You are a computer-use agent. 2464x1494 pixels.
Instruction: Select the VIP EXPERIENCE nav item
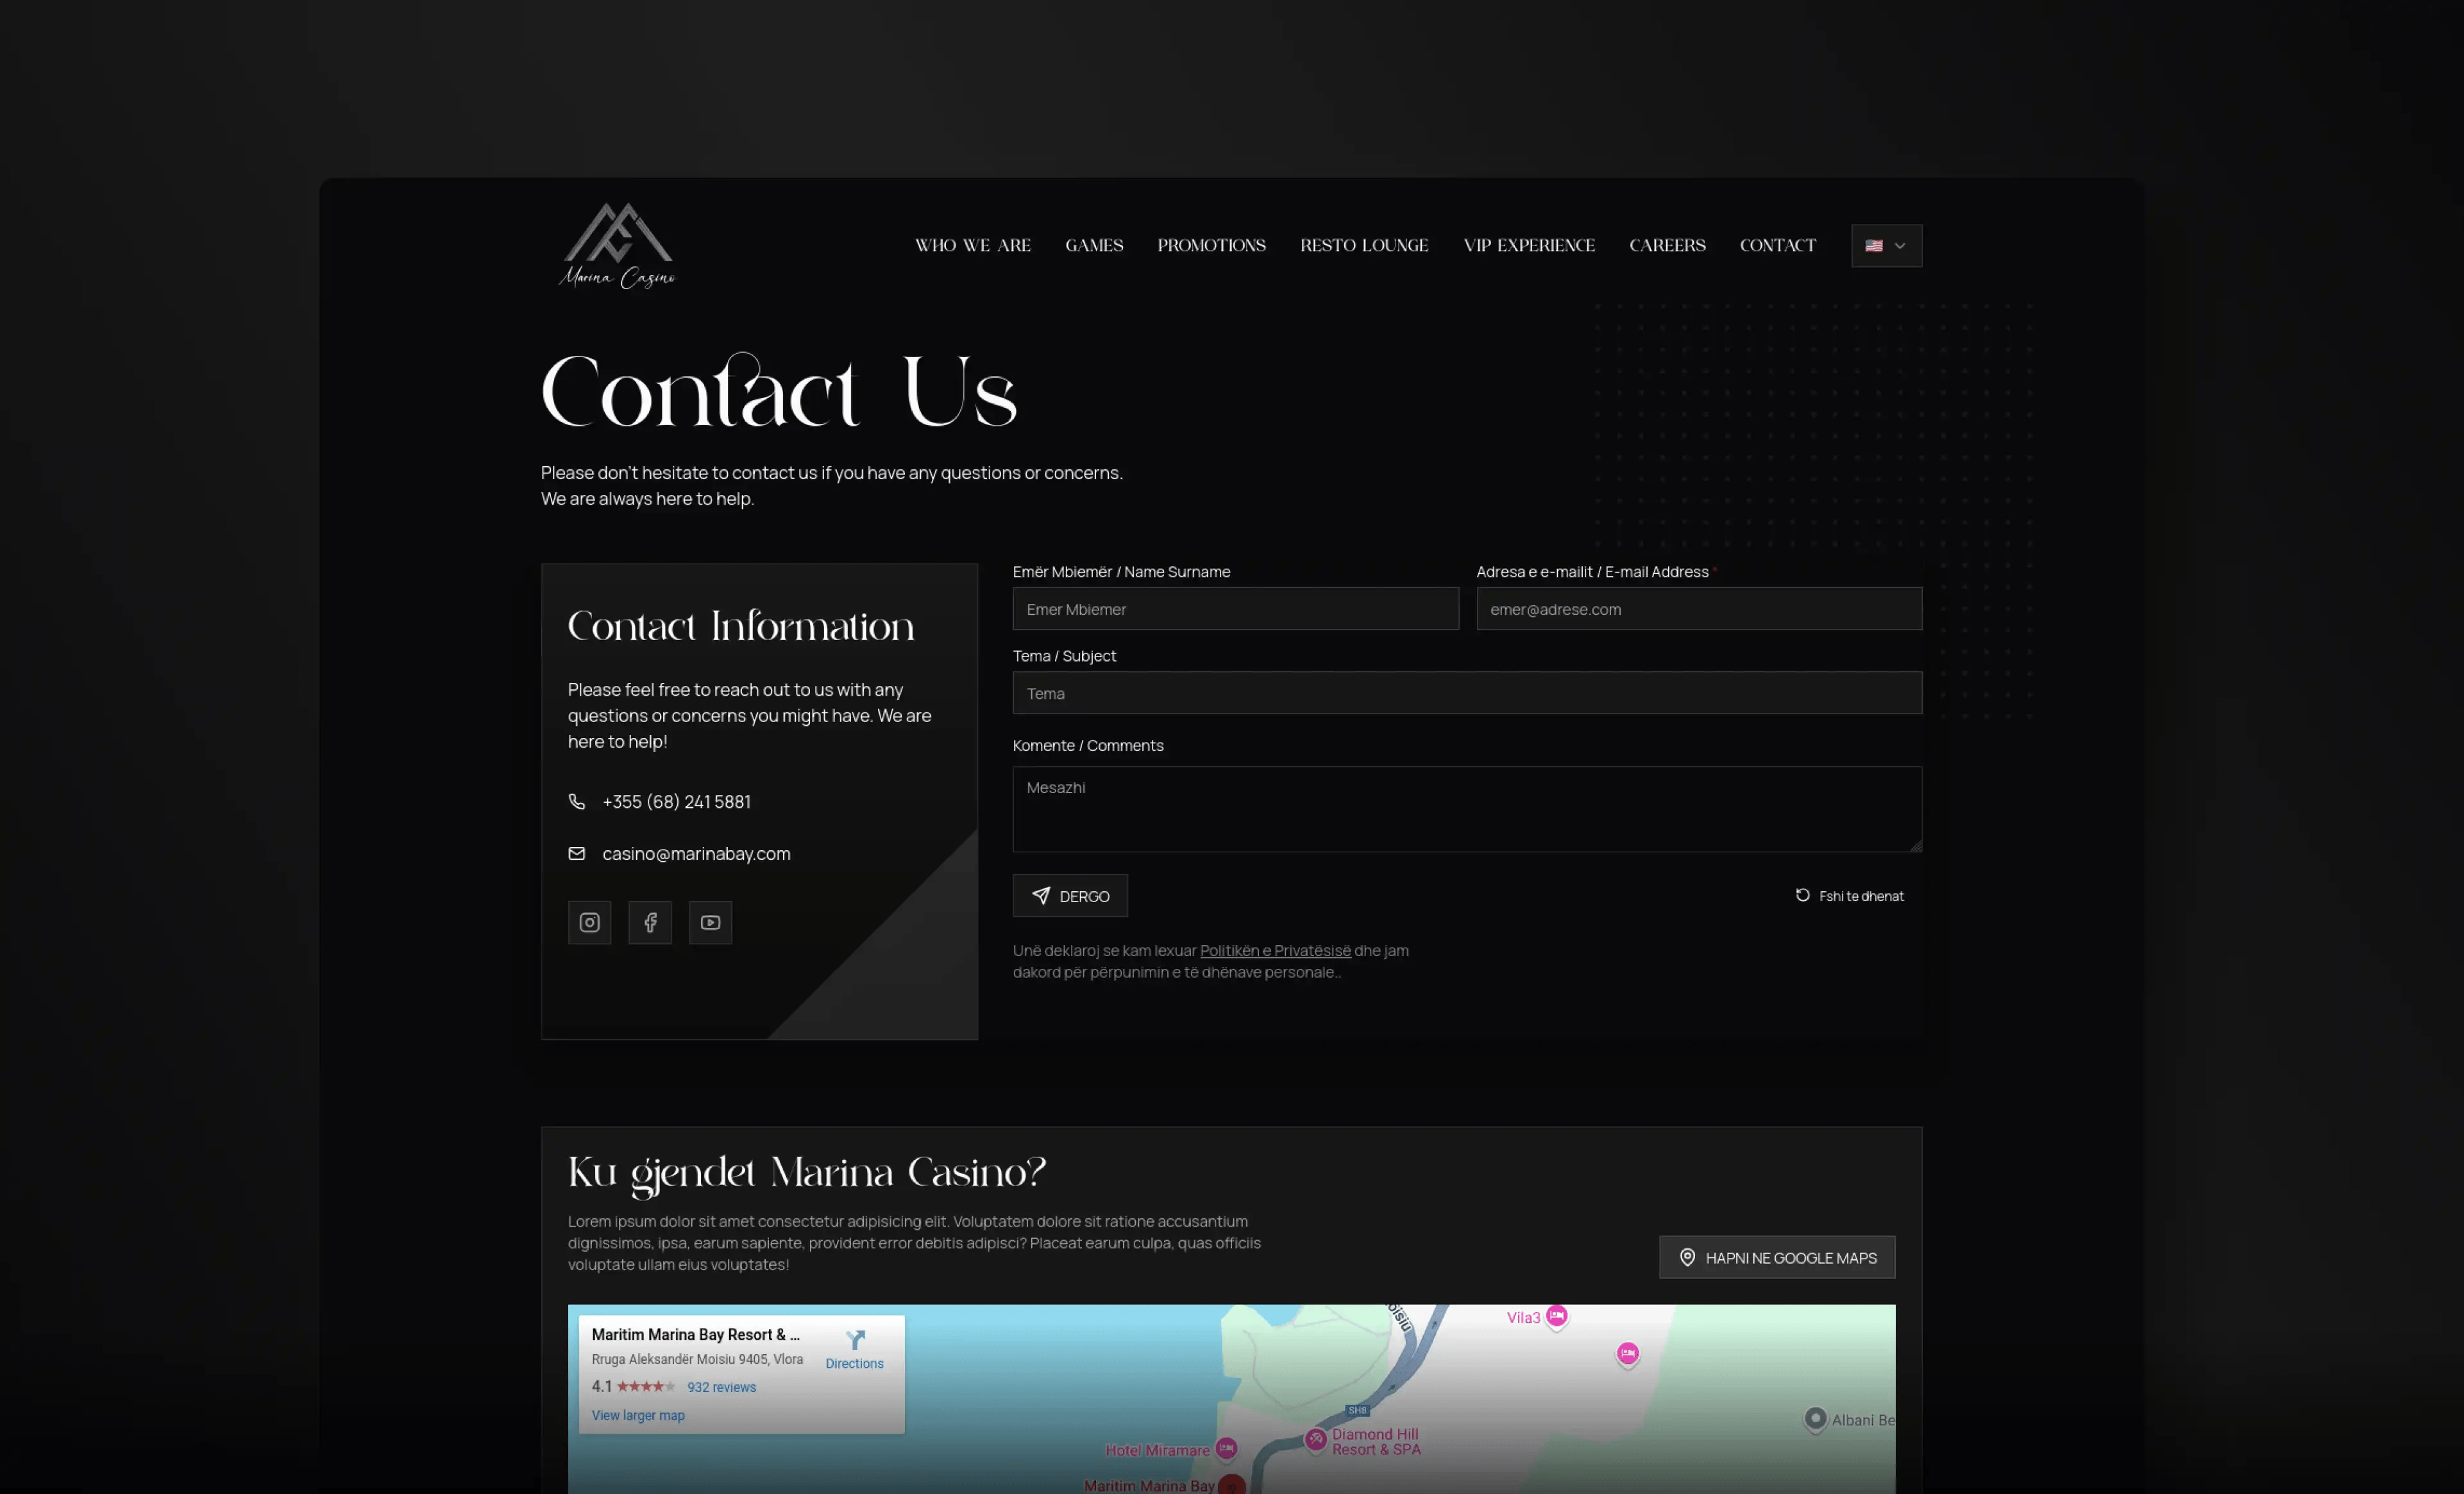click(x=1529, y=245)
